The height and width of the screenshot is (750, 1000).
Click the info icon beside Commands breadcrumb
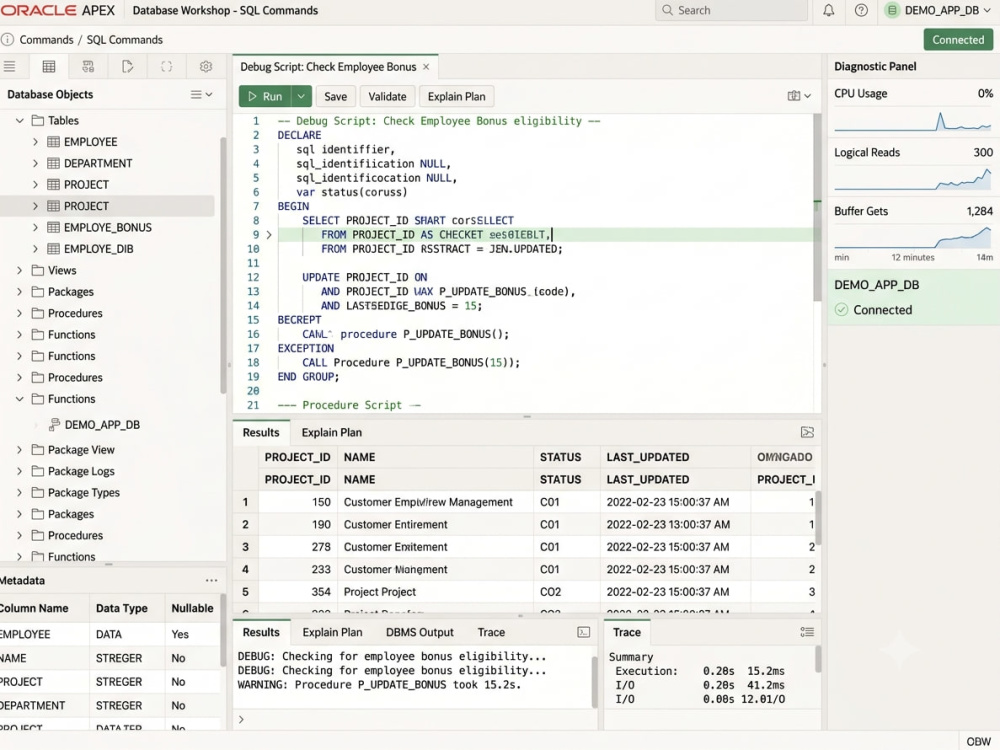tap(7, 40)
